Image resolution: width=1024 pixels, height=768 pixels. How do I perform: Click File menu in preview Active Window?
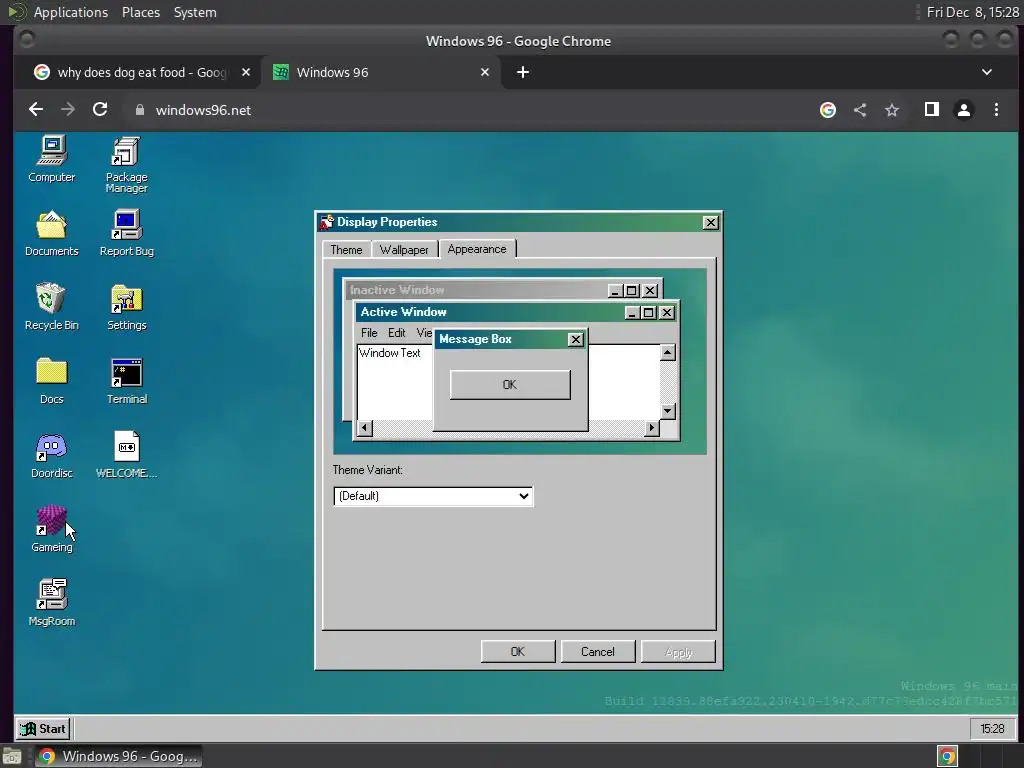[369, 333]
